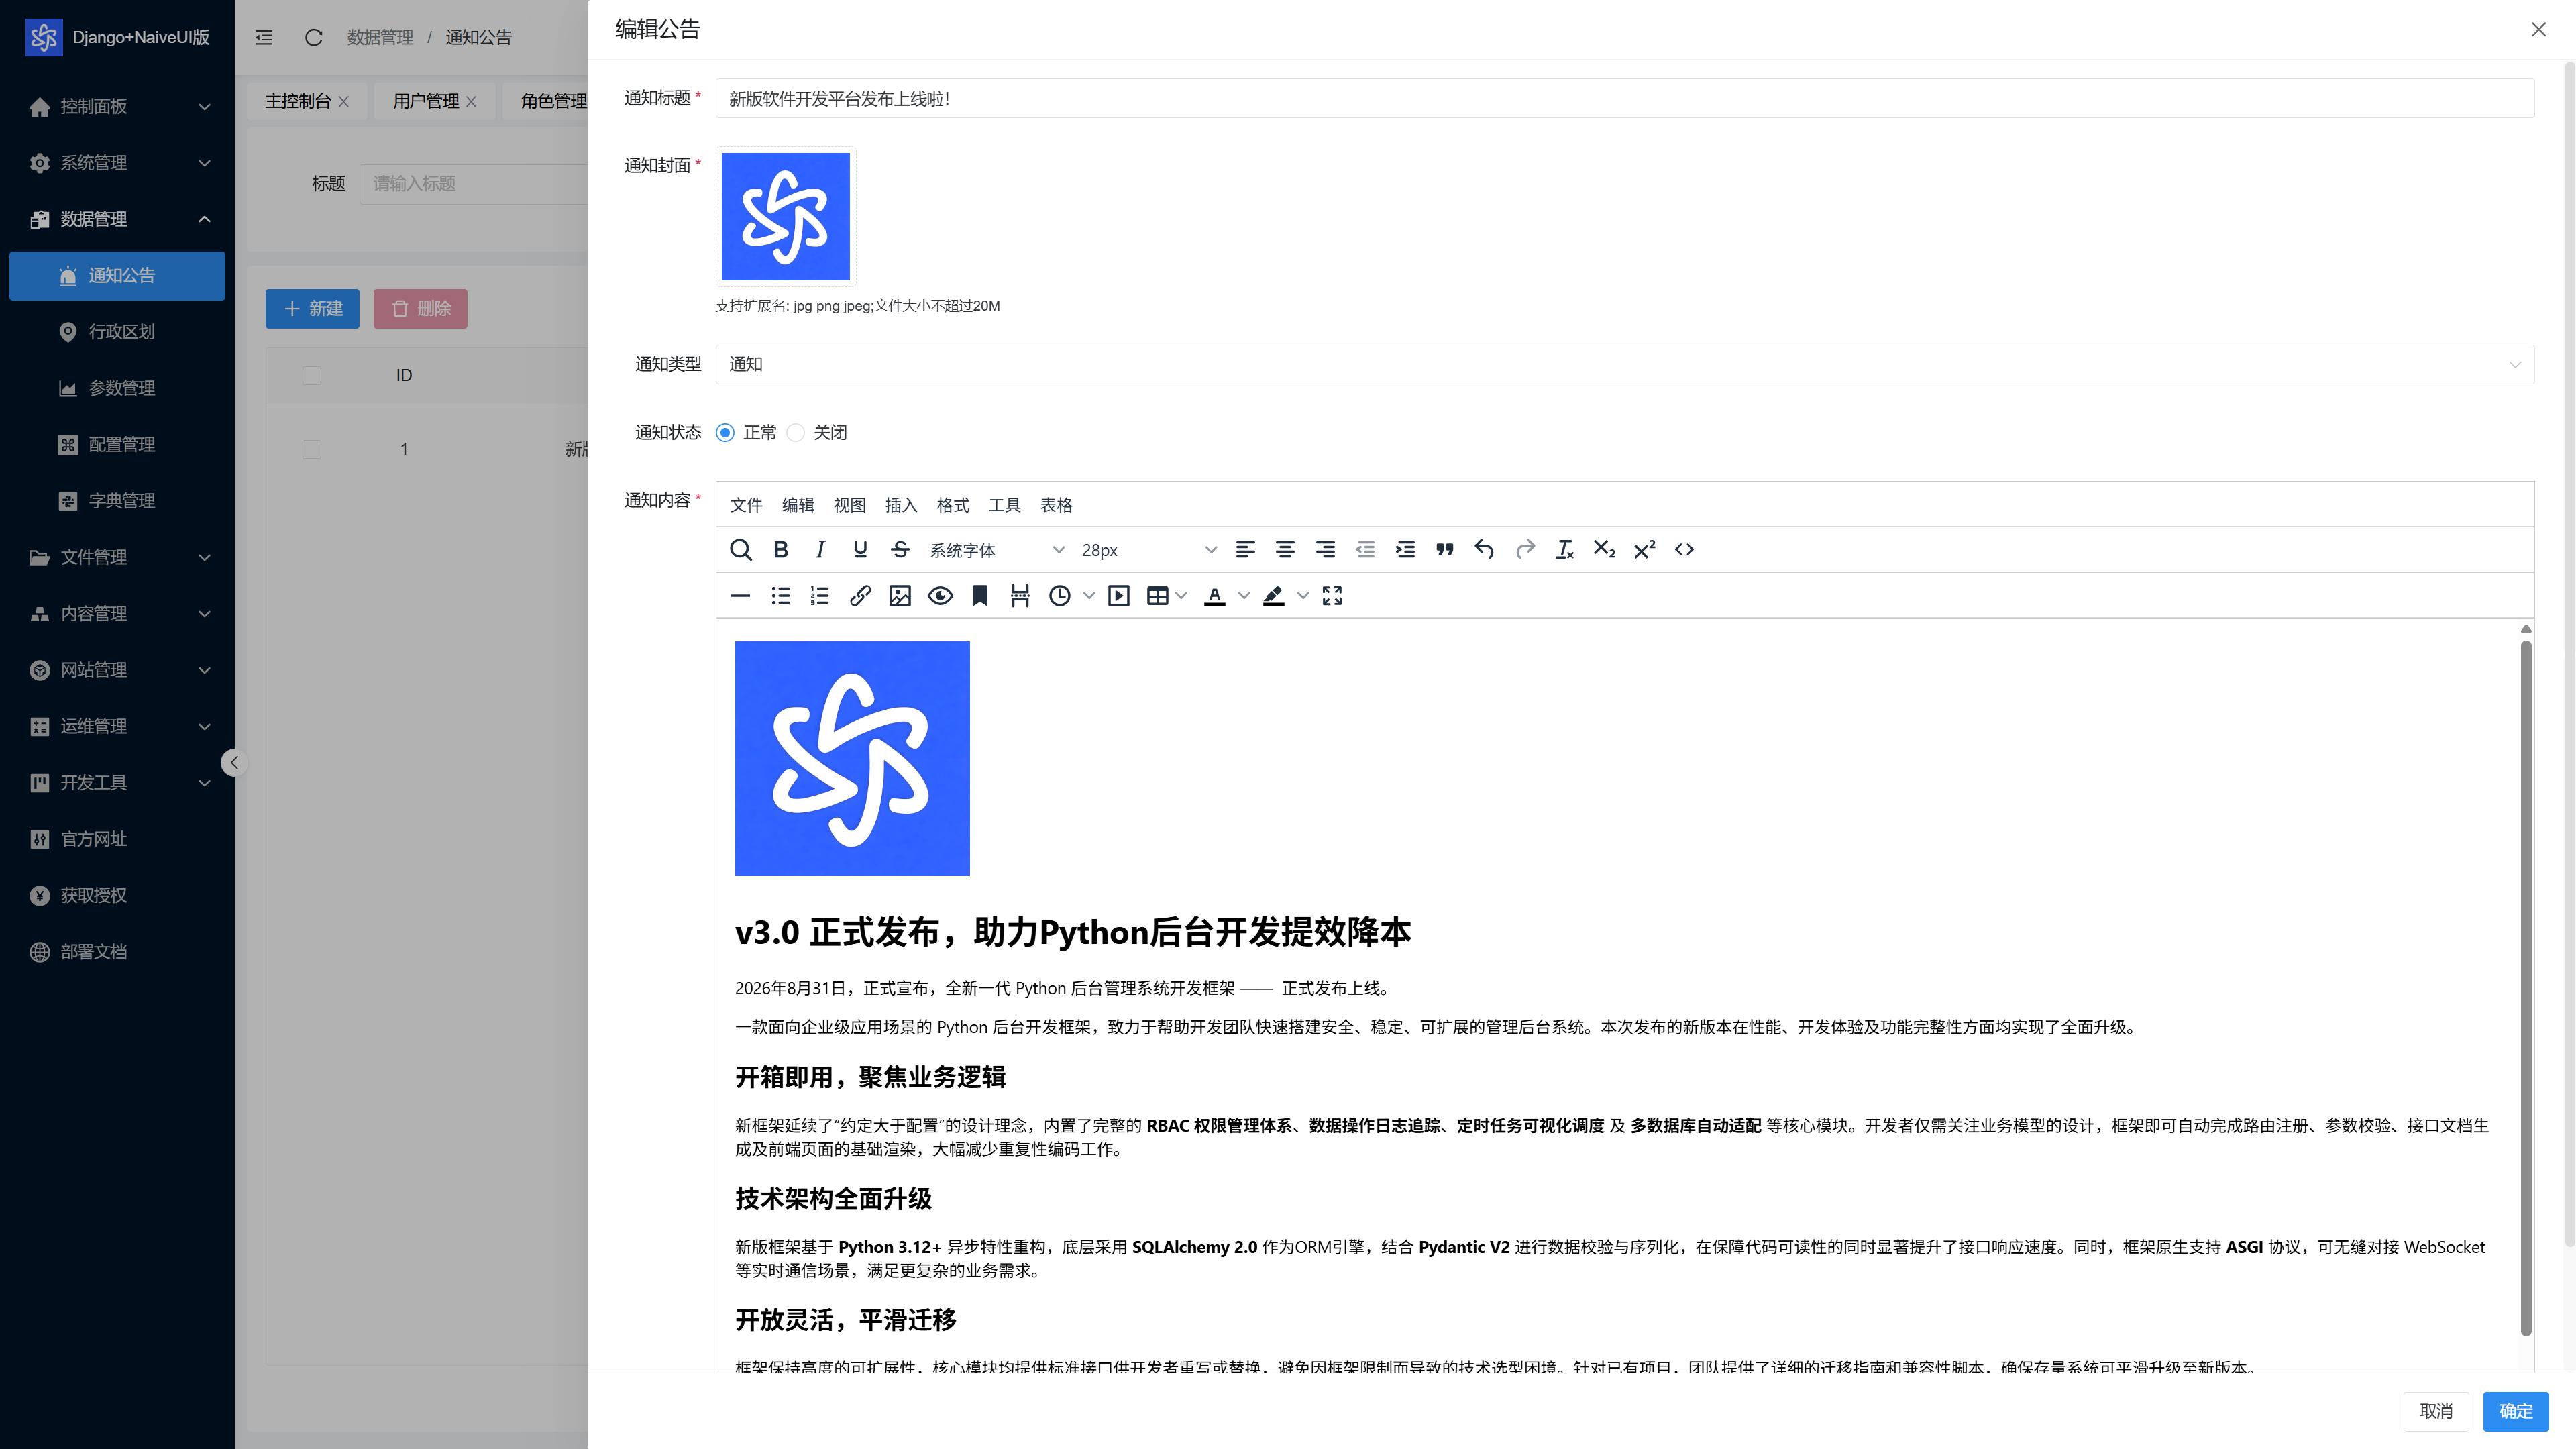Insert a horizontal rule
The height and width of the screenshot is (1449, 2576).
(740, 596)
